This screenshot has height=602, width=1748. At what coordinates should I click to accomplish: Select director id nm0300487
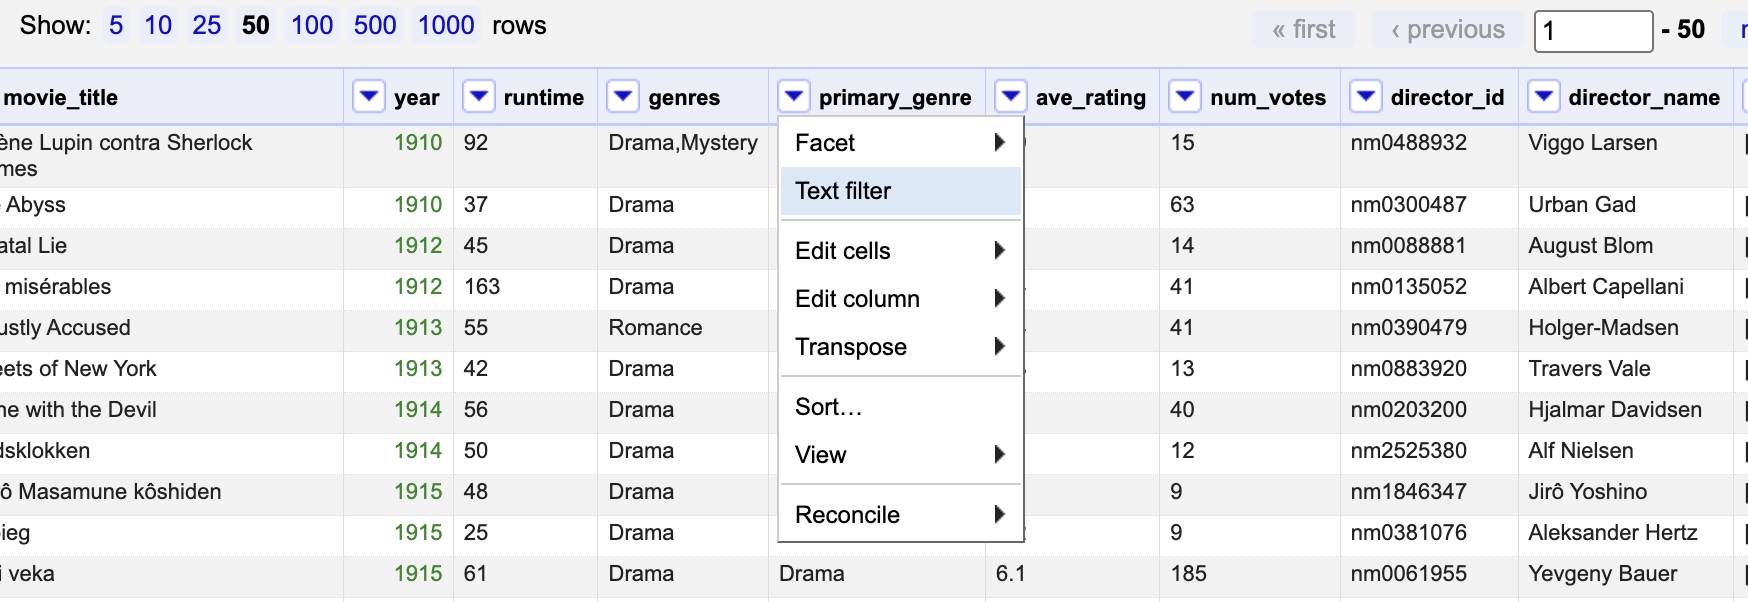click(1408, 205)
